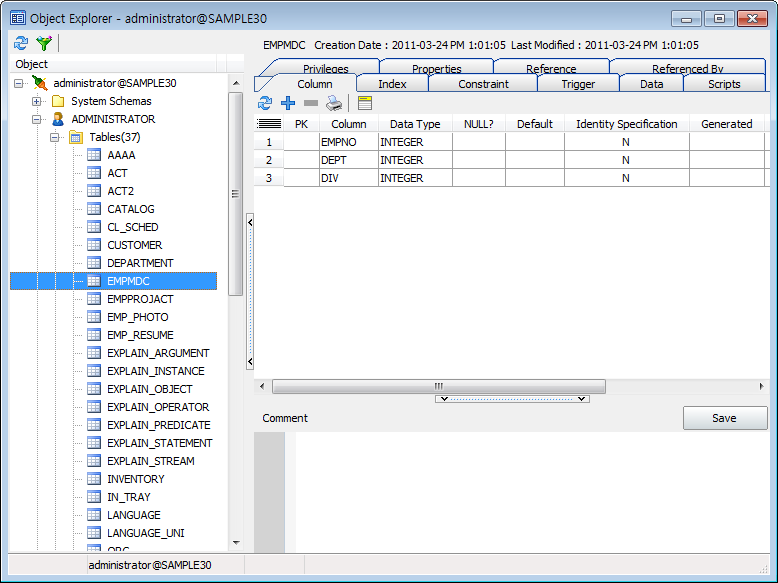Switch to the Constraint tab
The image size is (778, 583).
click(483, 84)
